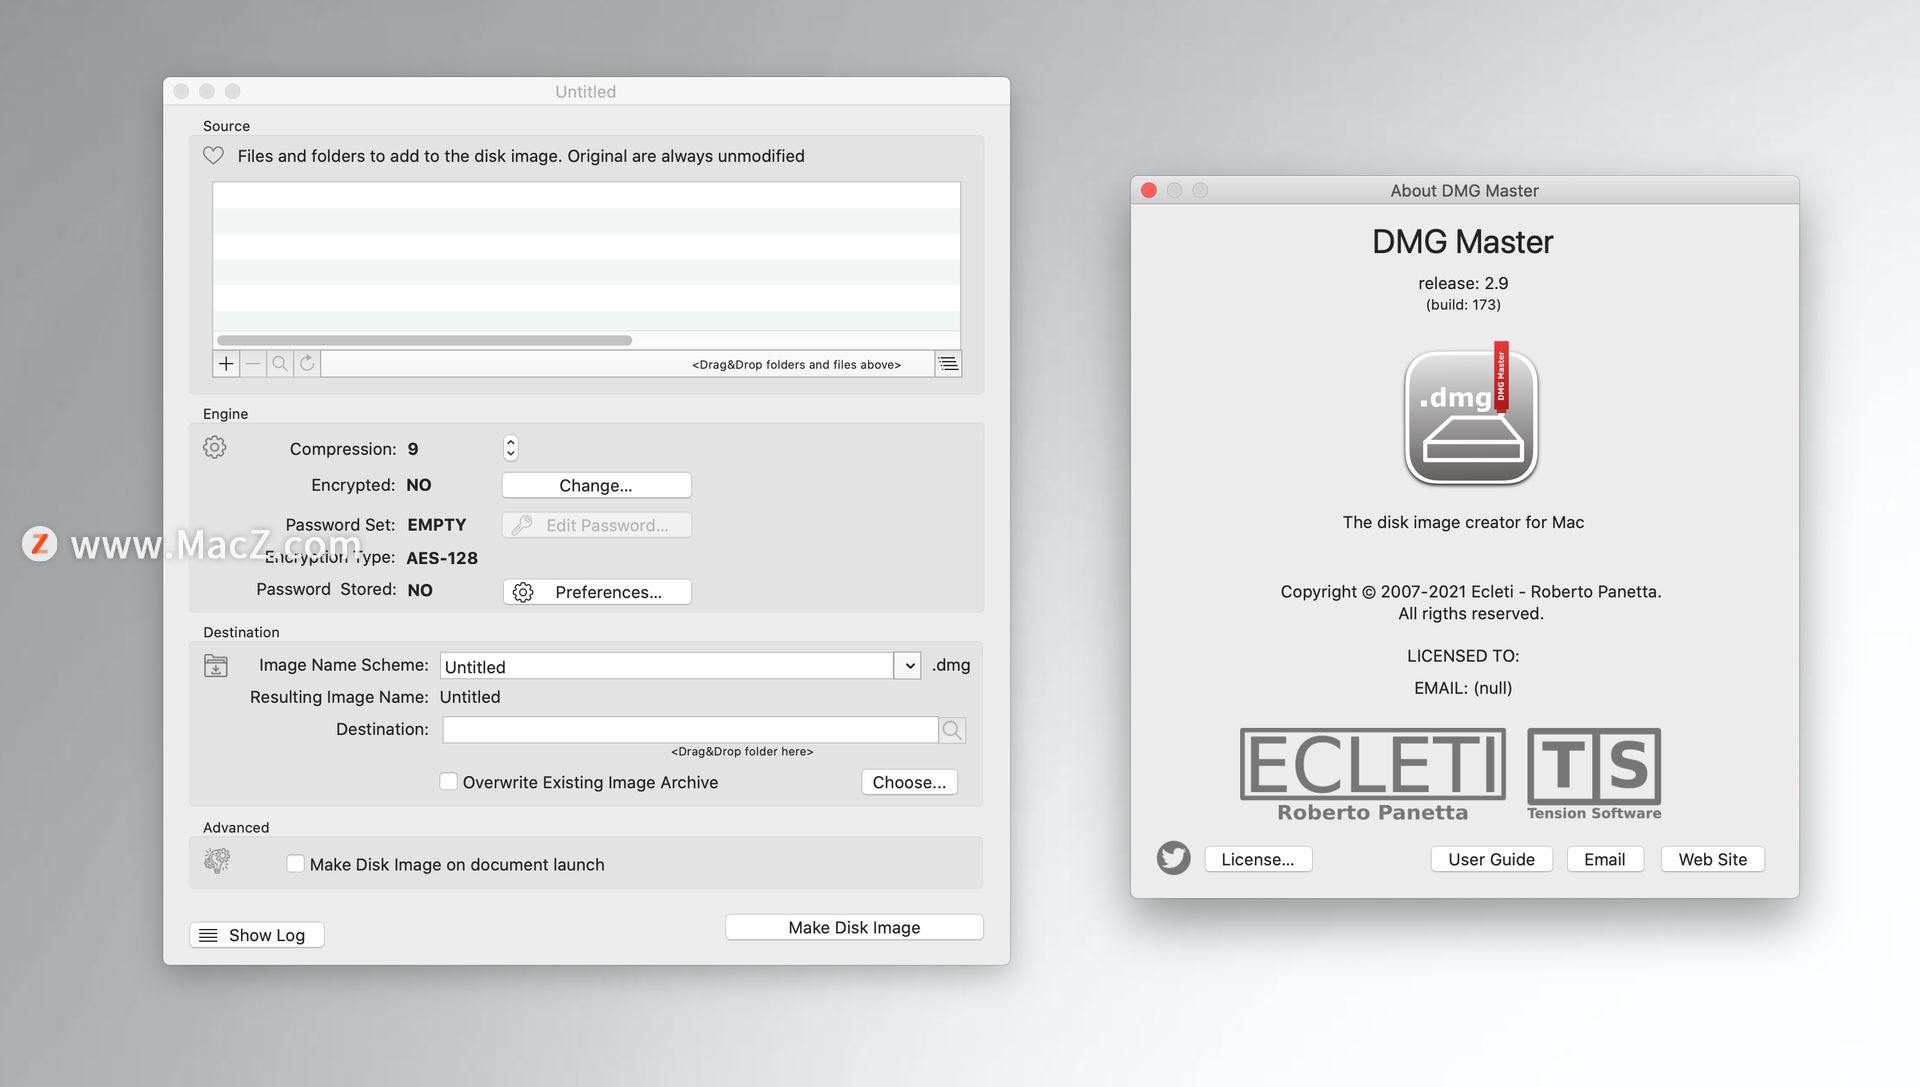Viewport: 1920px width, 1087px height.
Task: Expand the Image Name Scheme dropdown
Action: coord(911,666)
